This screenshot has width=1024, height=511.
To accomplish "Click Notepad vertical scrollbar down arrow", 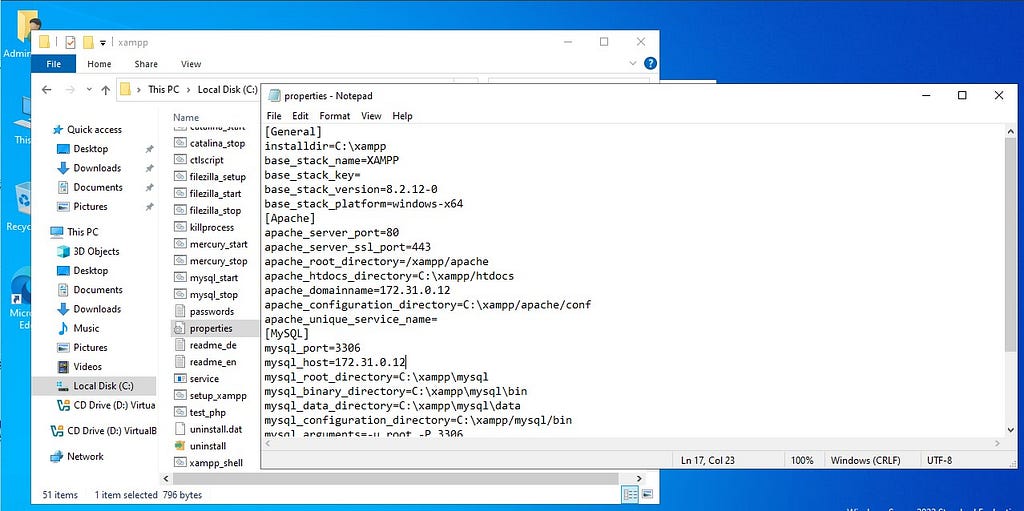I will [x=1012, y=430].
